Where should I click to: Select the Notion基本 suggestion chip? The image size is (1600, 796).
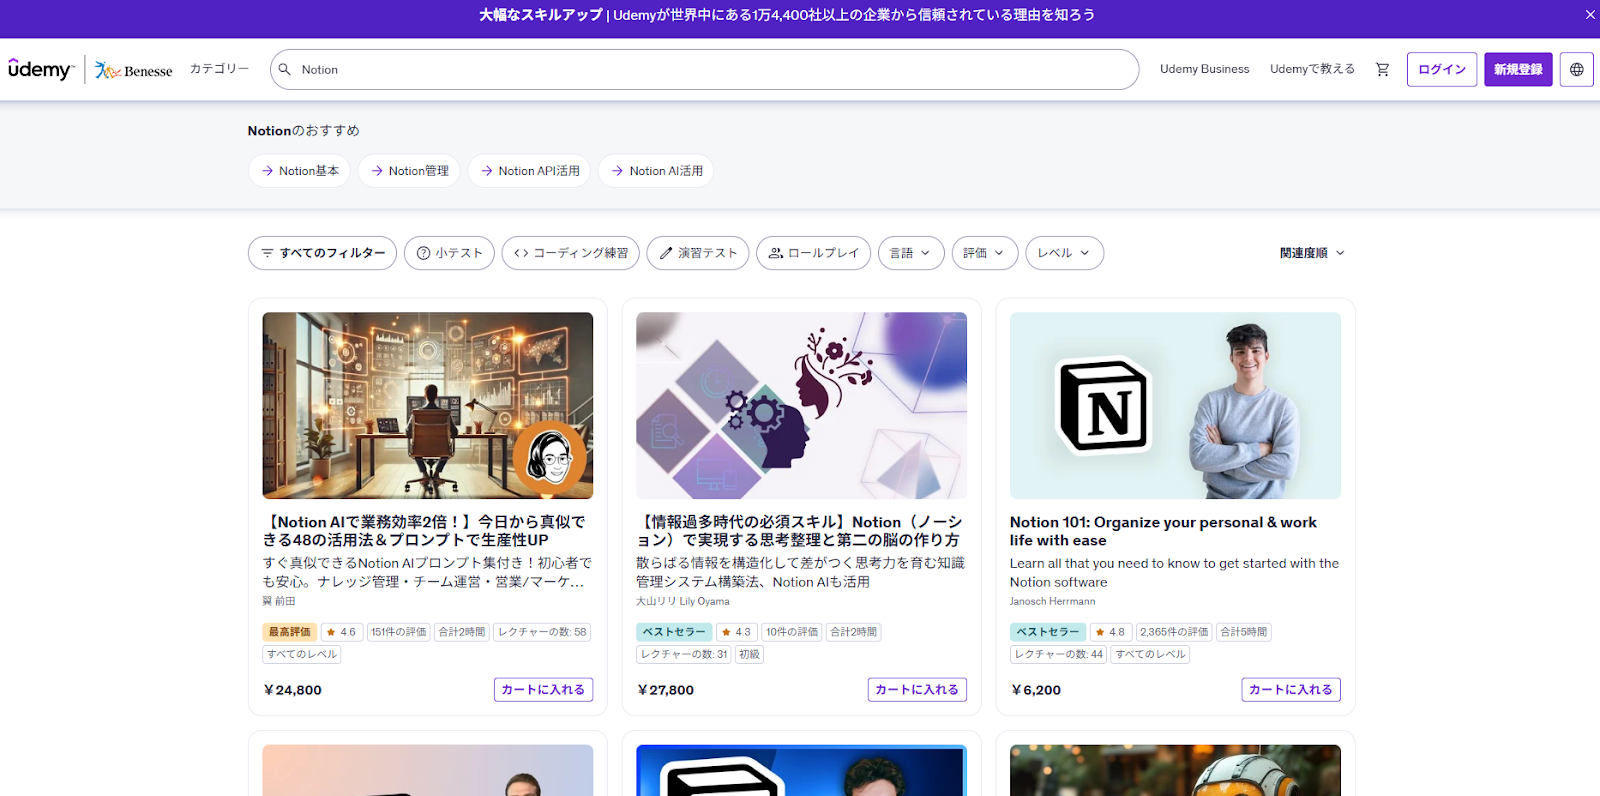point(299,171)
